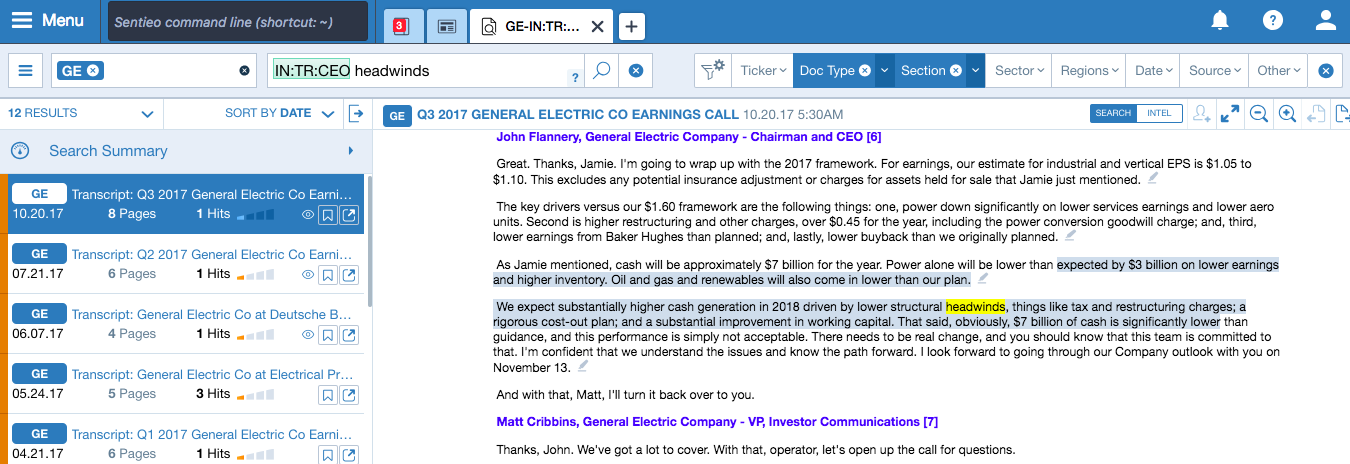
Task: Expand Section dropdown arrow
Action: click(x=976, y=71)
